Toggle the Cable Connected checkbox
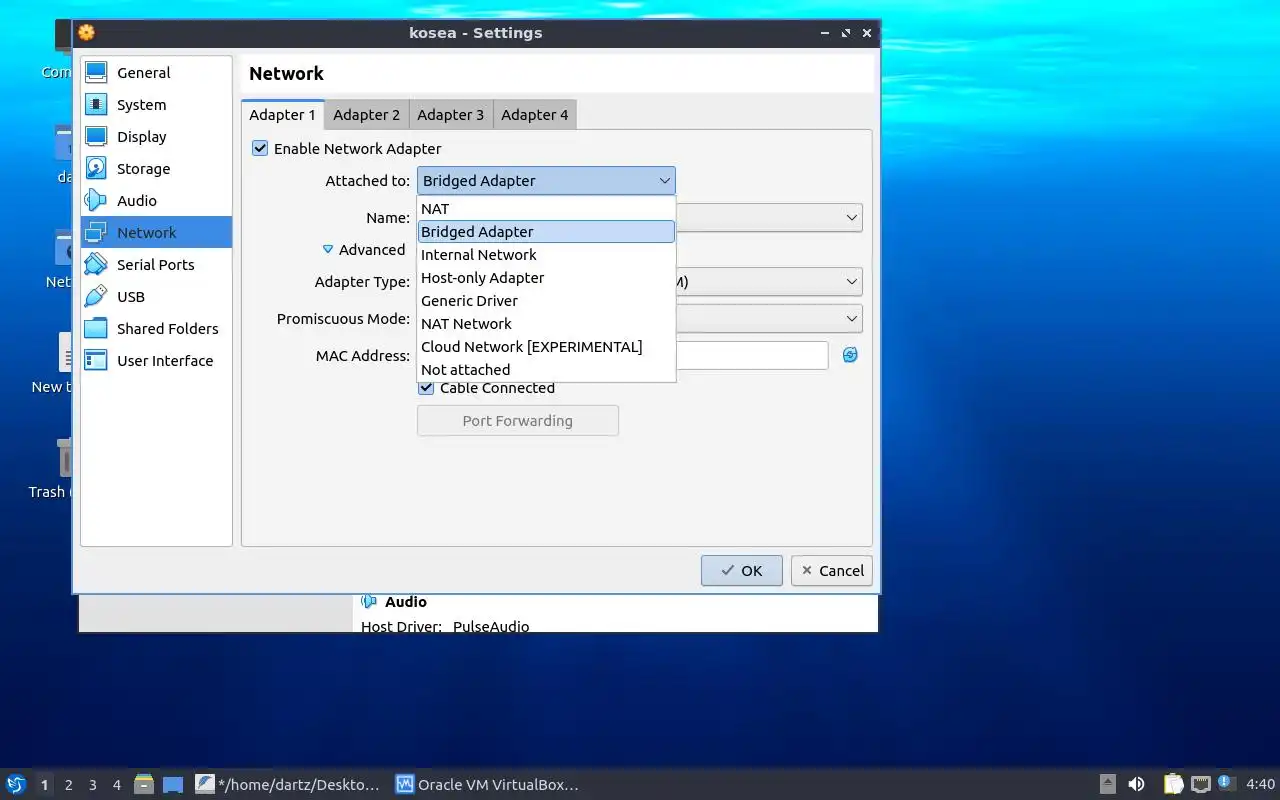Screen dimensions: 1280x800 tap(426, 388)
